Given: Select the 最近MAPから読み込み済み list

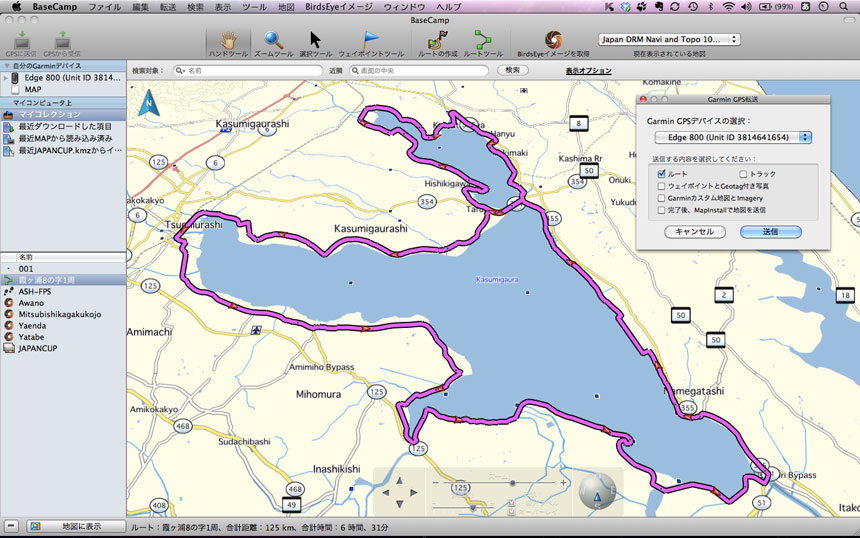Looking at the screenshot, I should 63,138.
